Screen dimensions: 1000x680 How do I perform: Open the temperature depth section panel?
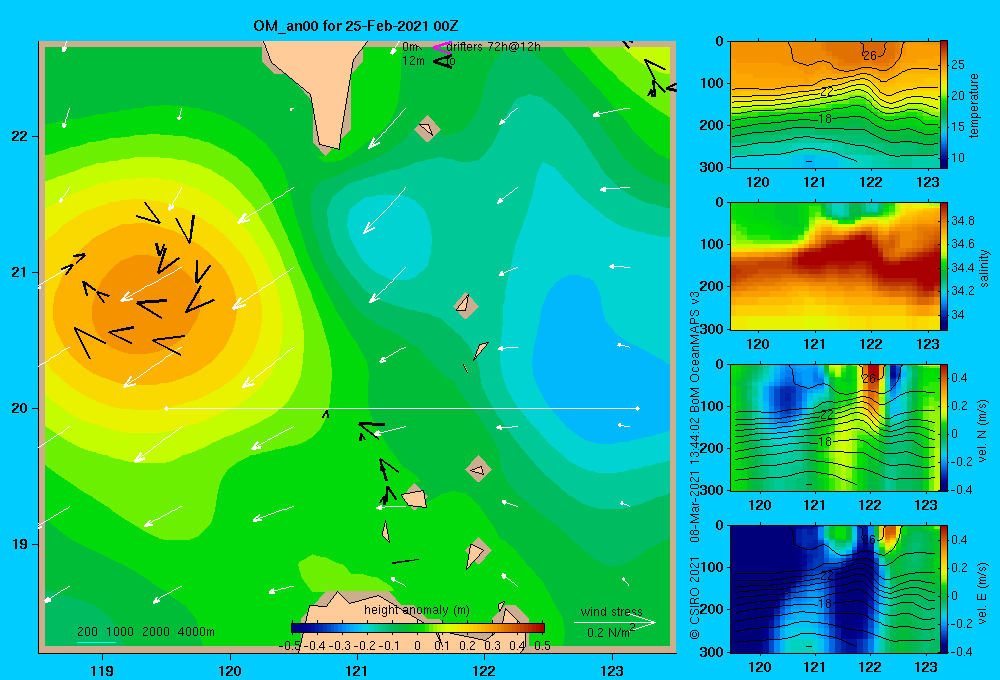(835, 105)
